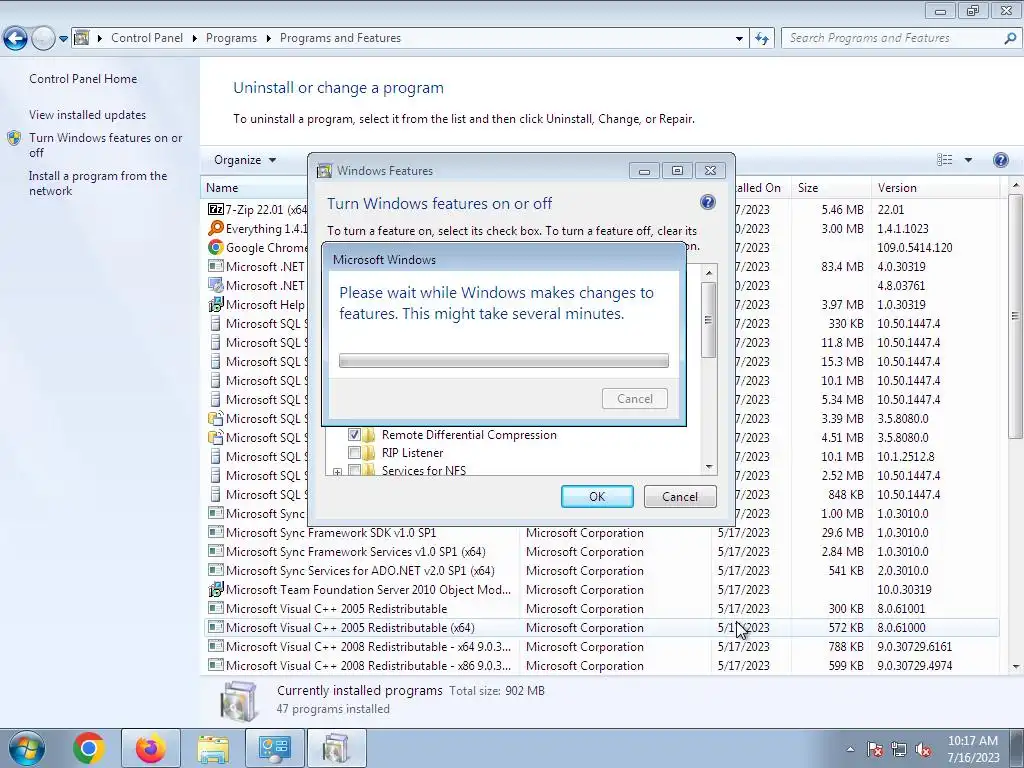Image resolution: width=1024 pixels, height=768 pixels.
Task: Expand the Services for NFS tree node
Action: (x=337, y=471)
